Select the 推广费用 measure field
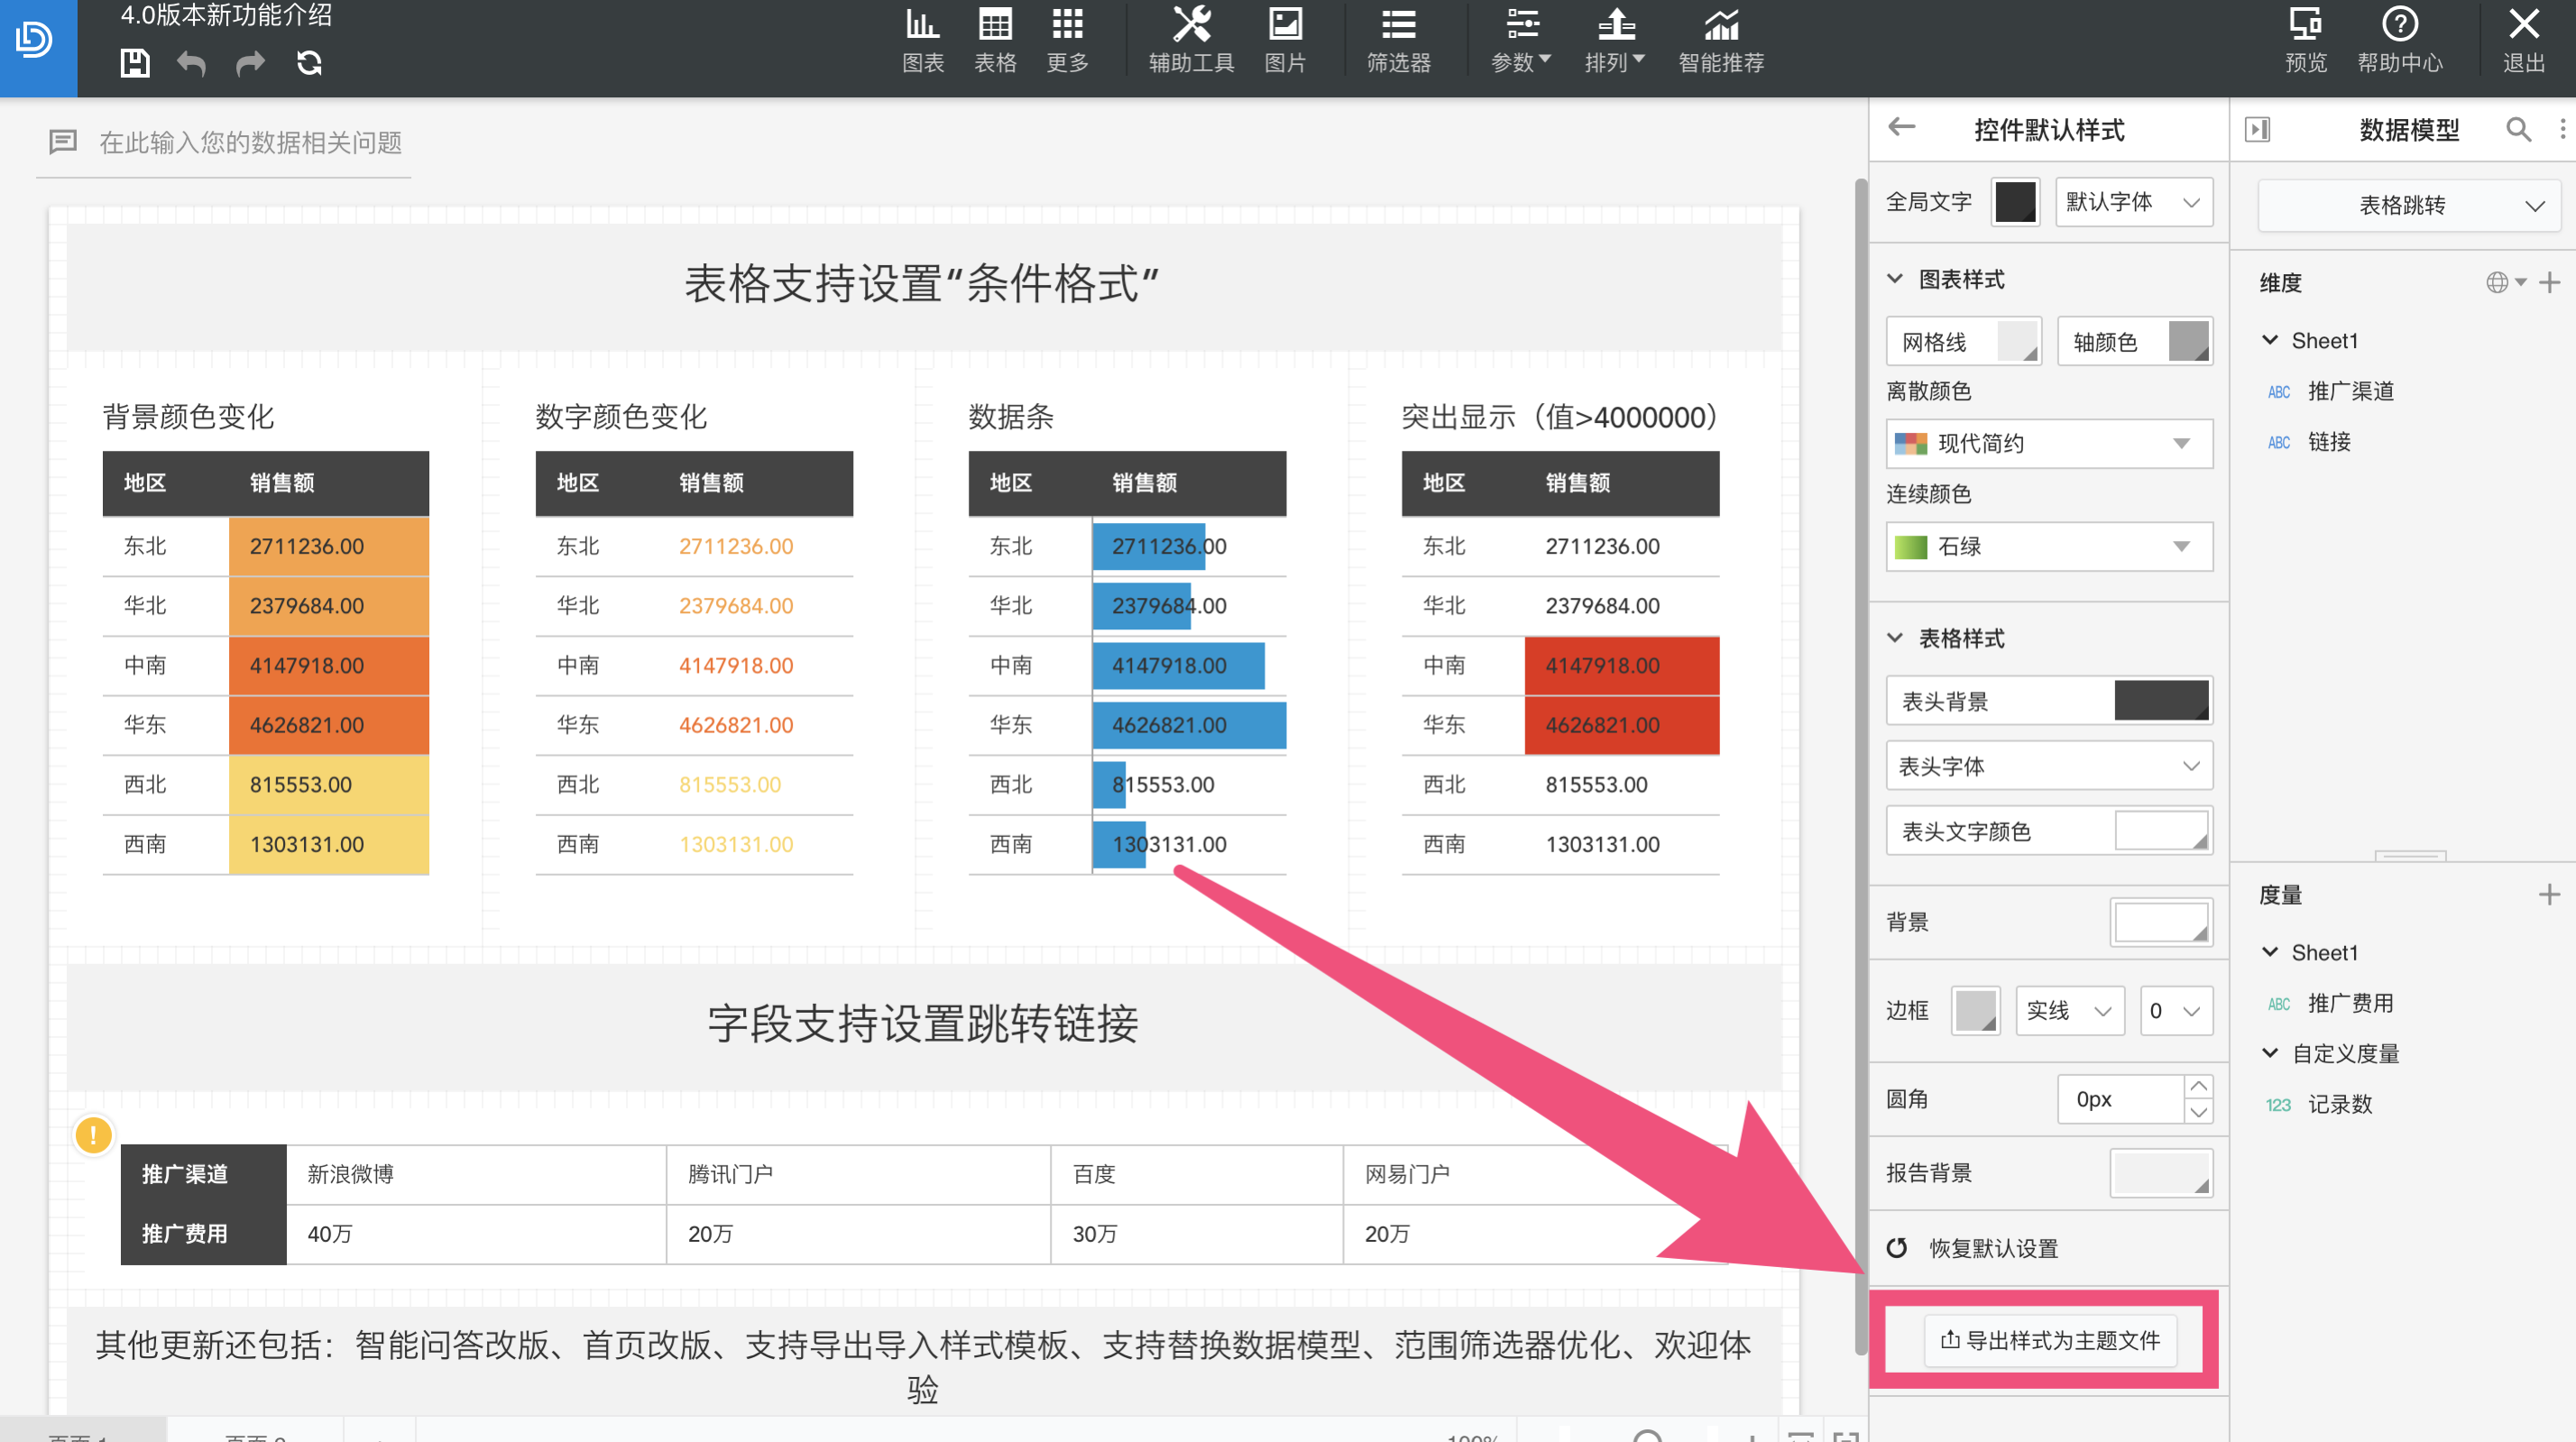Image resolution: width=2576 pixels, height=1442 pixels. pyautogui.click(x=2350, y=1003)
